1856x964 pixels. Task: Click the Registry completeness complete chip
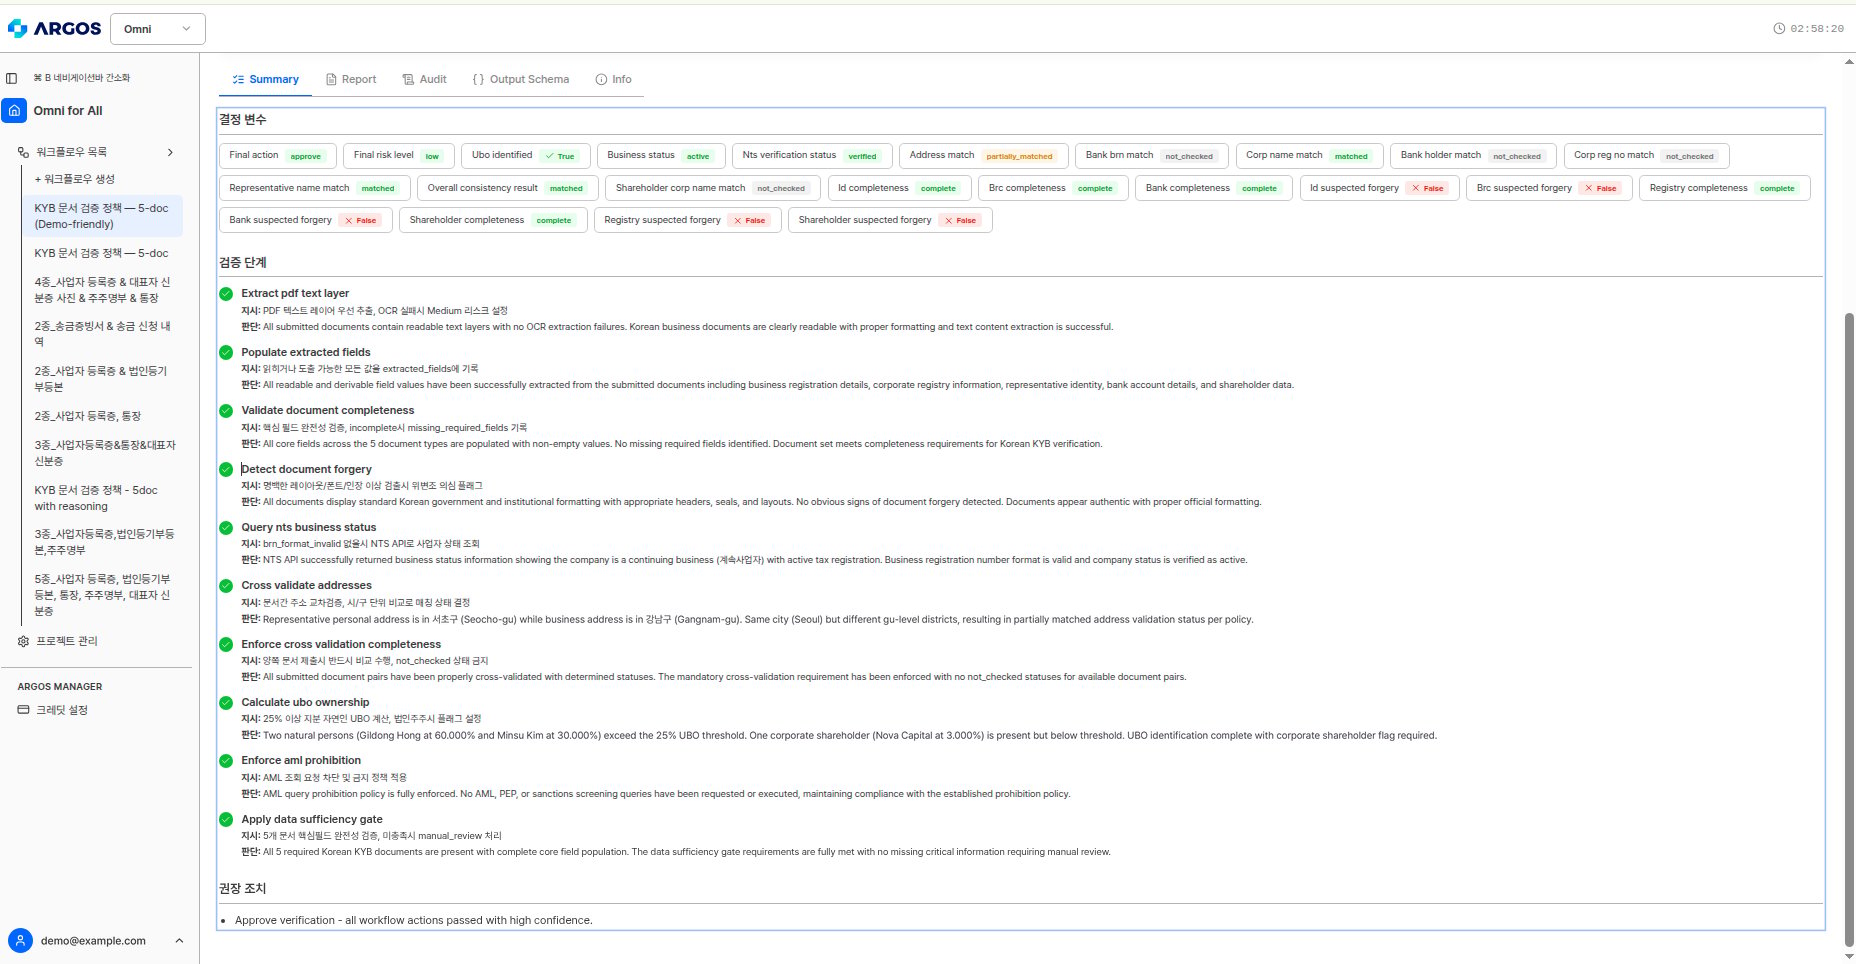click(x=1725, y=188)
